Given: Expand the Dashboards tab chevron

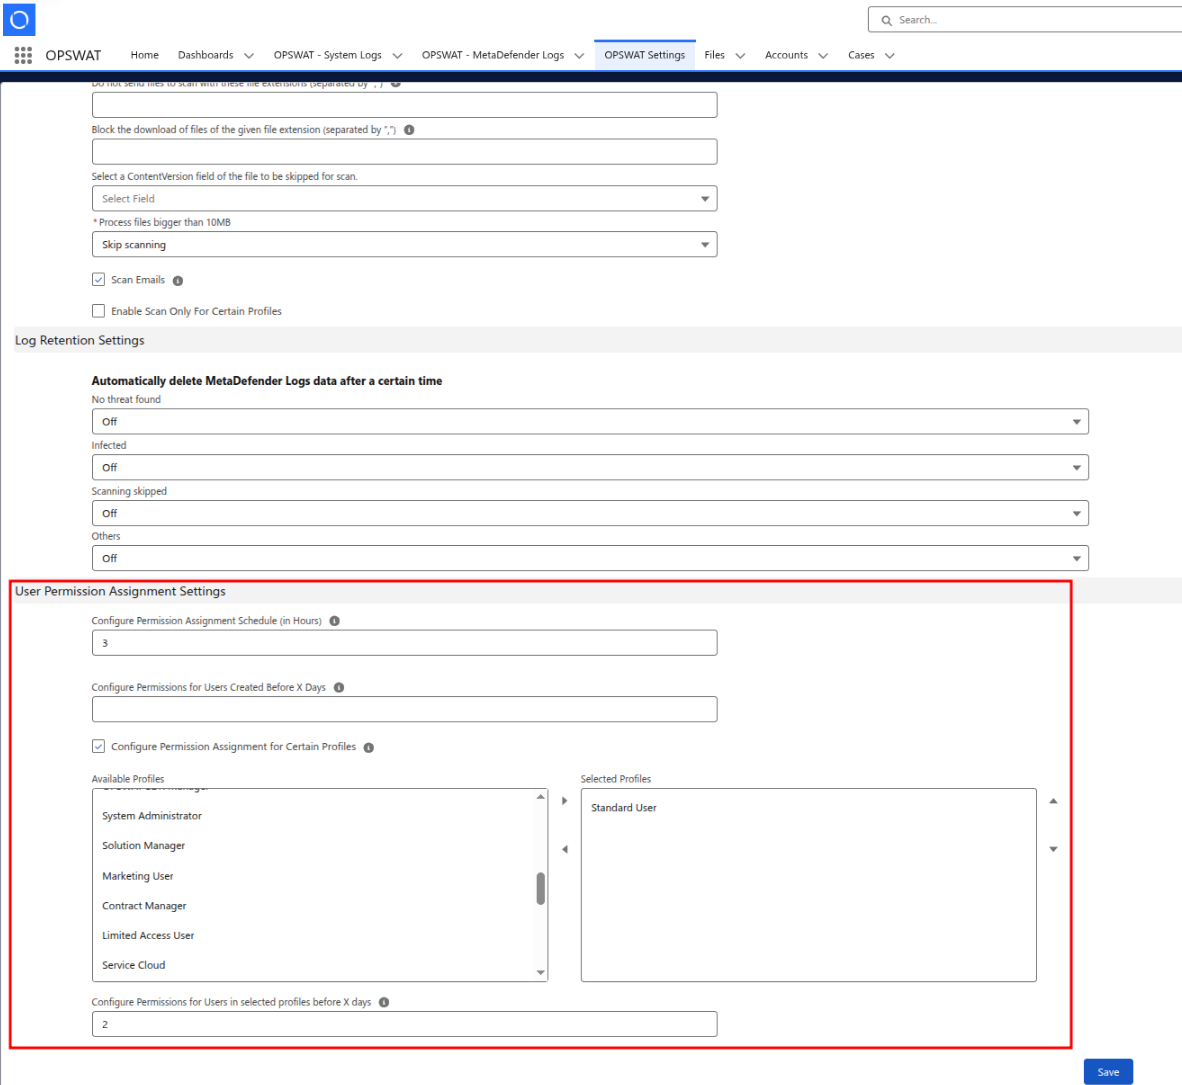Looking at the screenshot, I should pyautogui.click(x=249, y=56).
